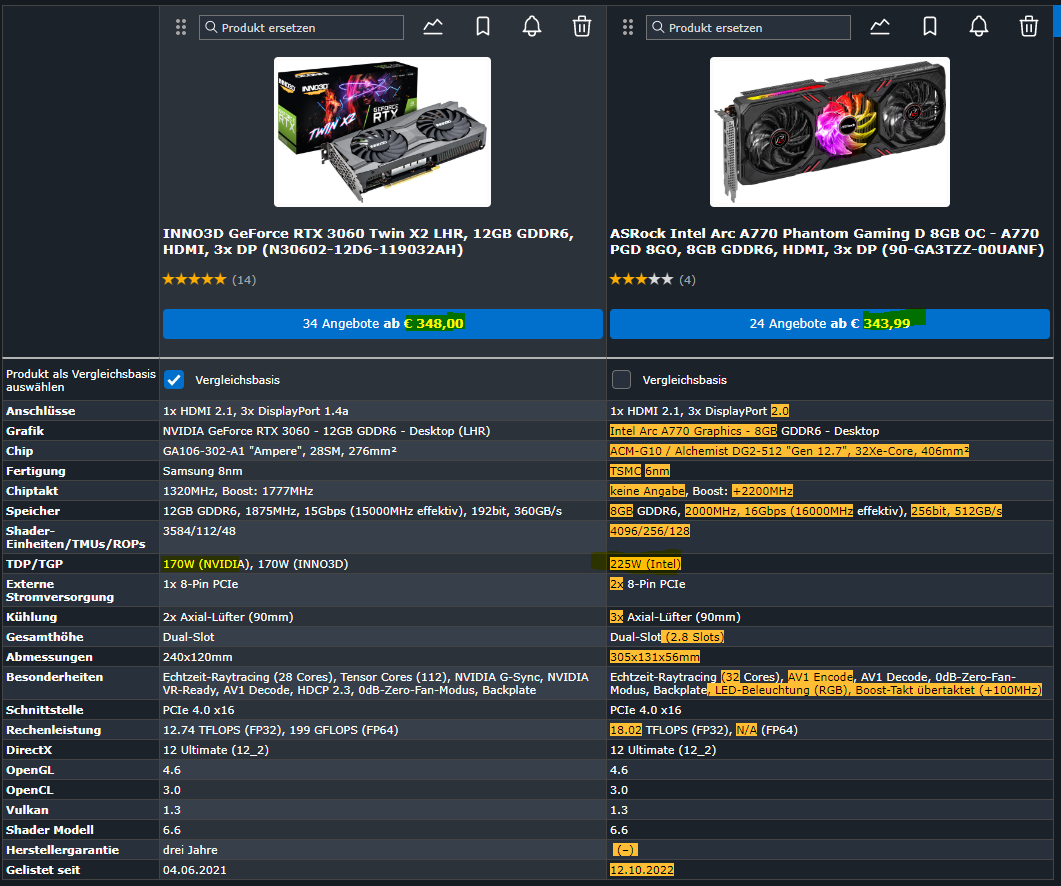The width and height of the screenshot is (1061, 886).
Task: Click the TDP/TGP row label
Action: (x=35, y=564)
